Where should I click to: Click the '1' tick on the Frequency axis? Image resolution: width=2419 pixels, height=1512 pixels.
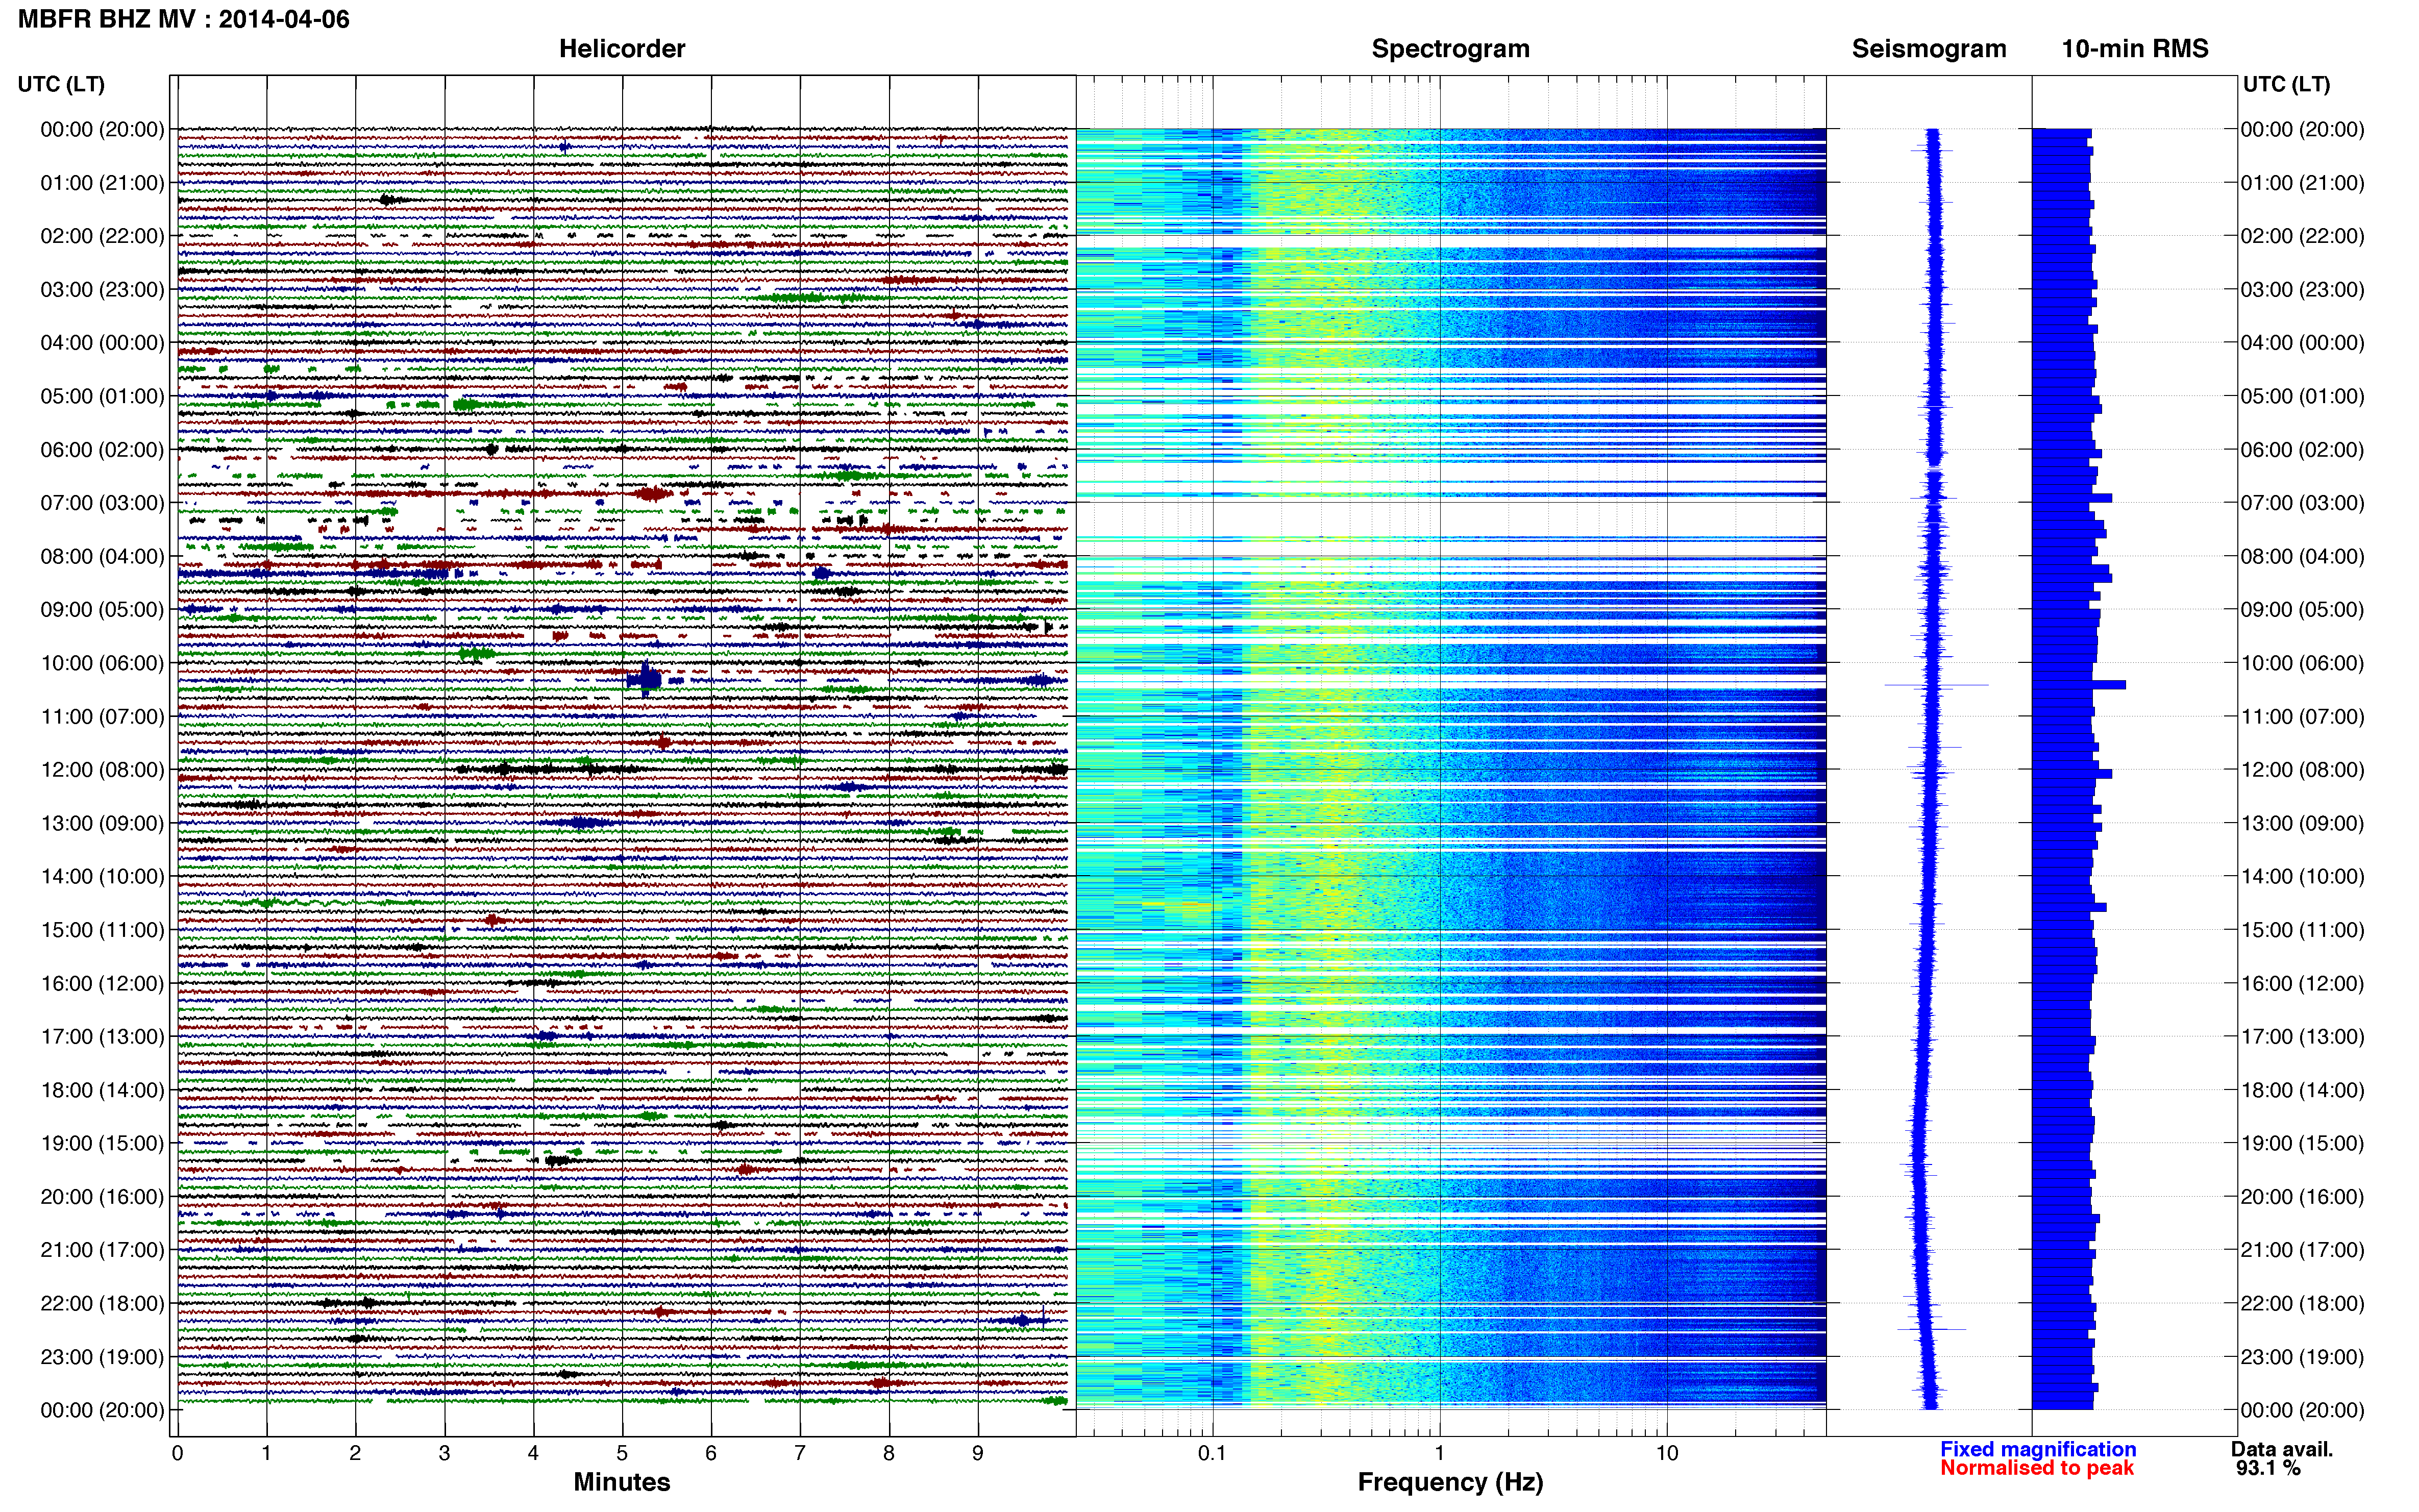tap(1439, 1453)
